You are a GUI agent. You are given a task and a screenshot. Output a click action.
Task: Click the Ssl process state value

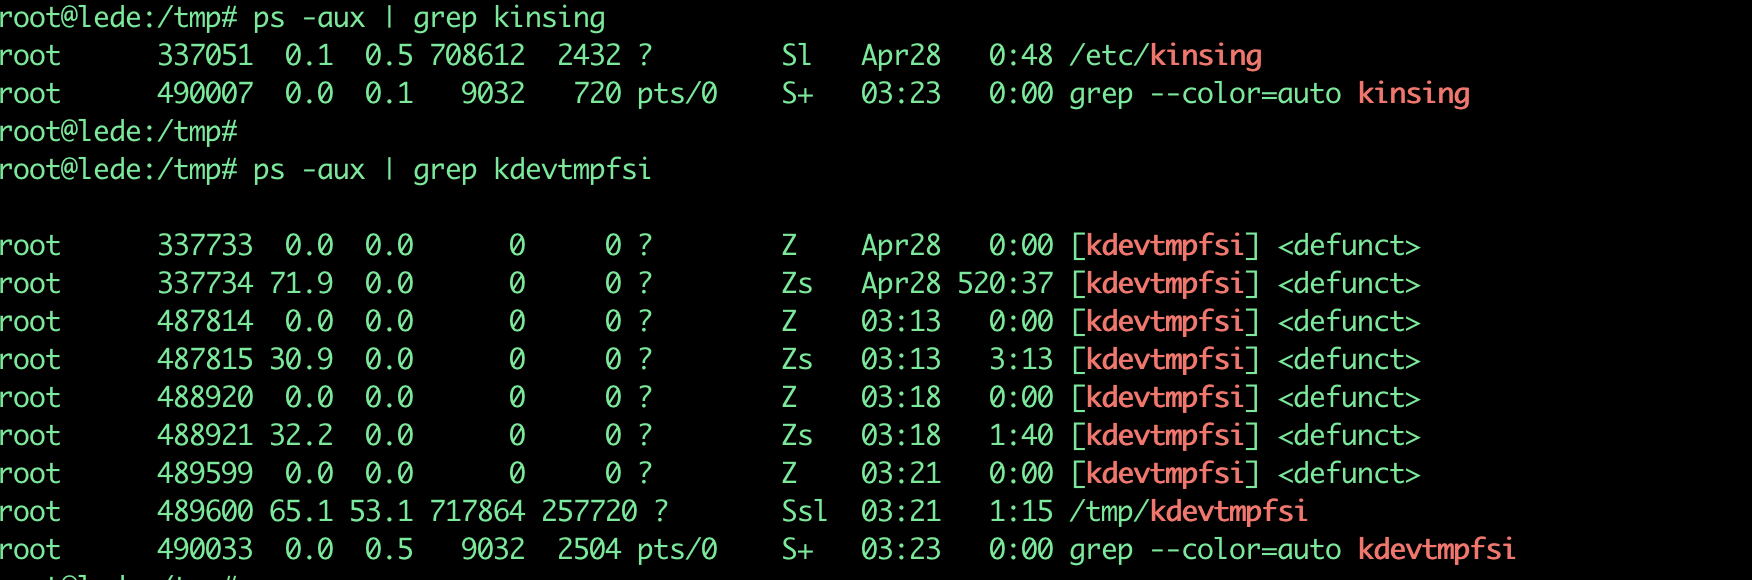(804, 512)
